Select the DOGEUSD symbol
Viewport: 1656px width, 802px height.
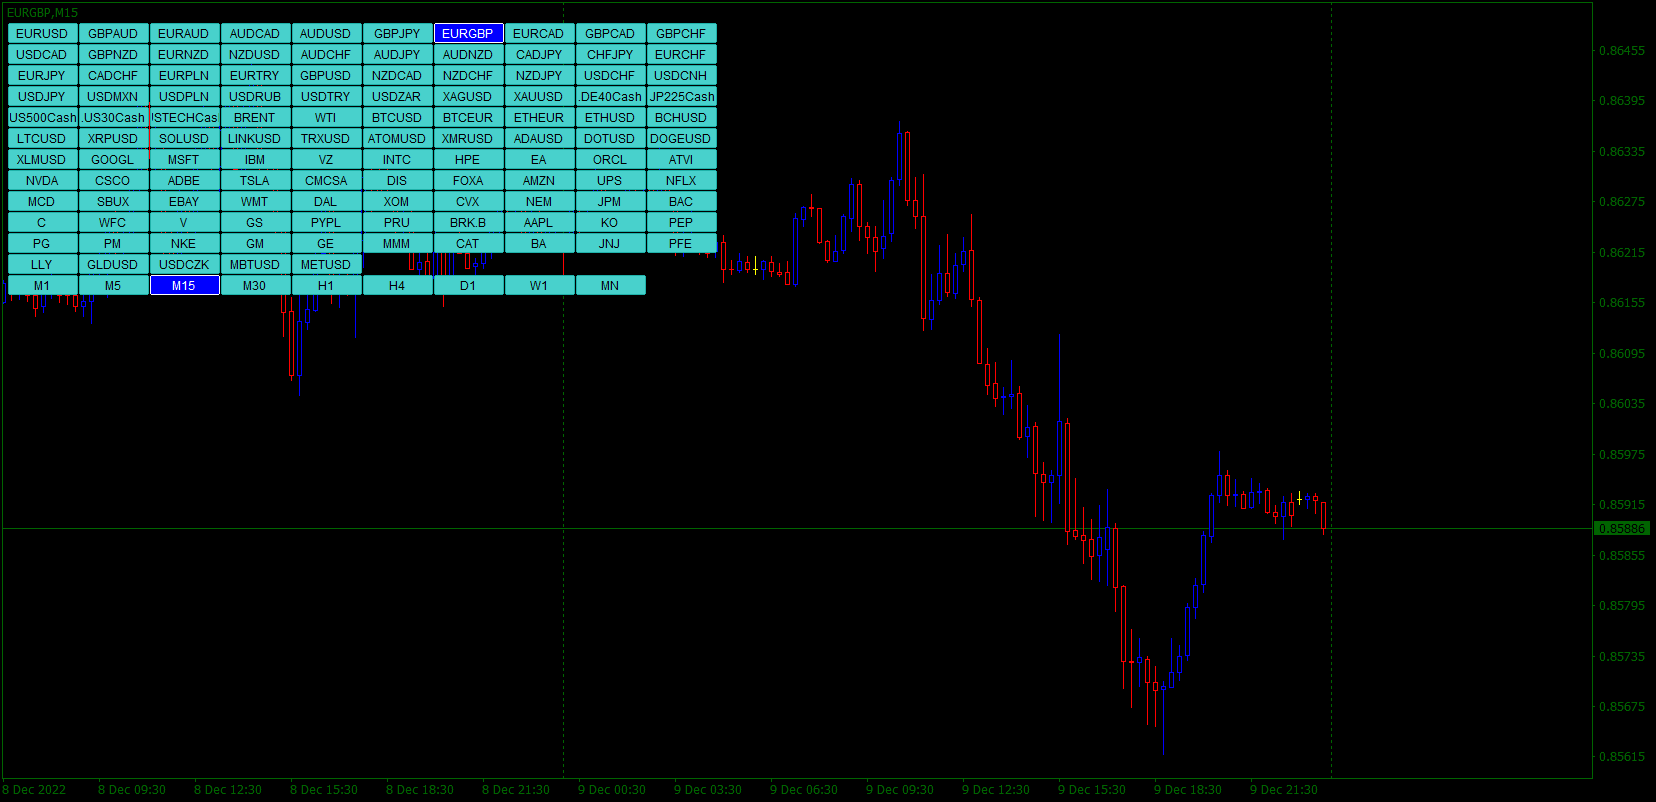(681, 139)
